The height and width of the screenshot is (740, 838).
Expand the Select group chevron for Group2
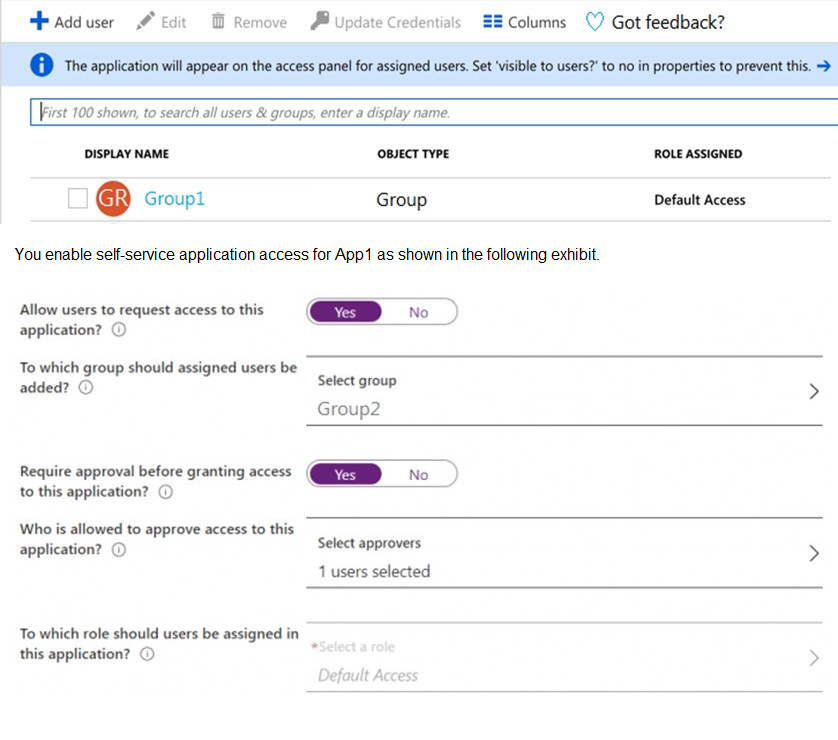click(813, 392)
